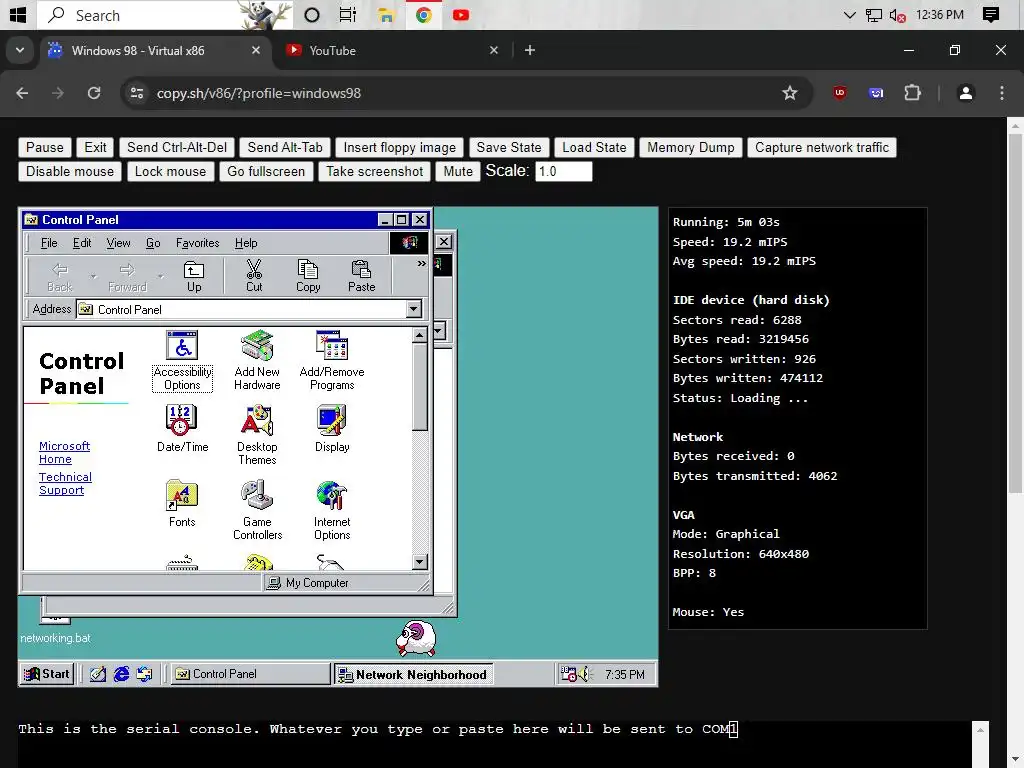Bookmark page with the star icon

pyautogui.click(x=790, y=93)
